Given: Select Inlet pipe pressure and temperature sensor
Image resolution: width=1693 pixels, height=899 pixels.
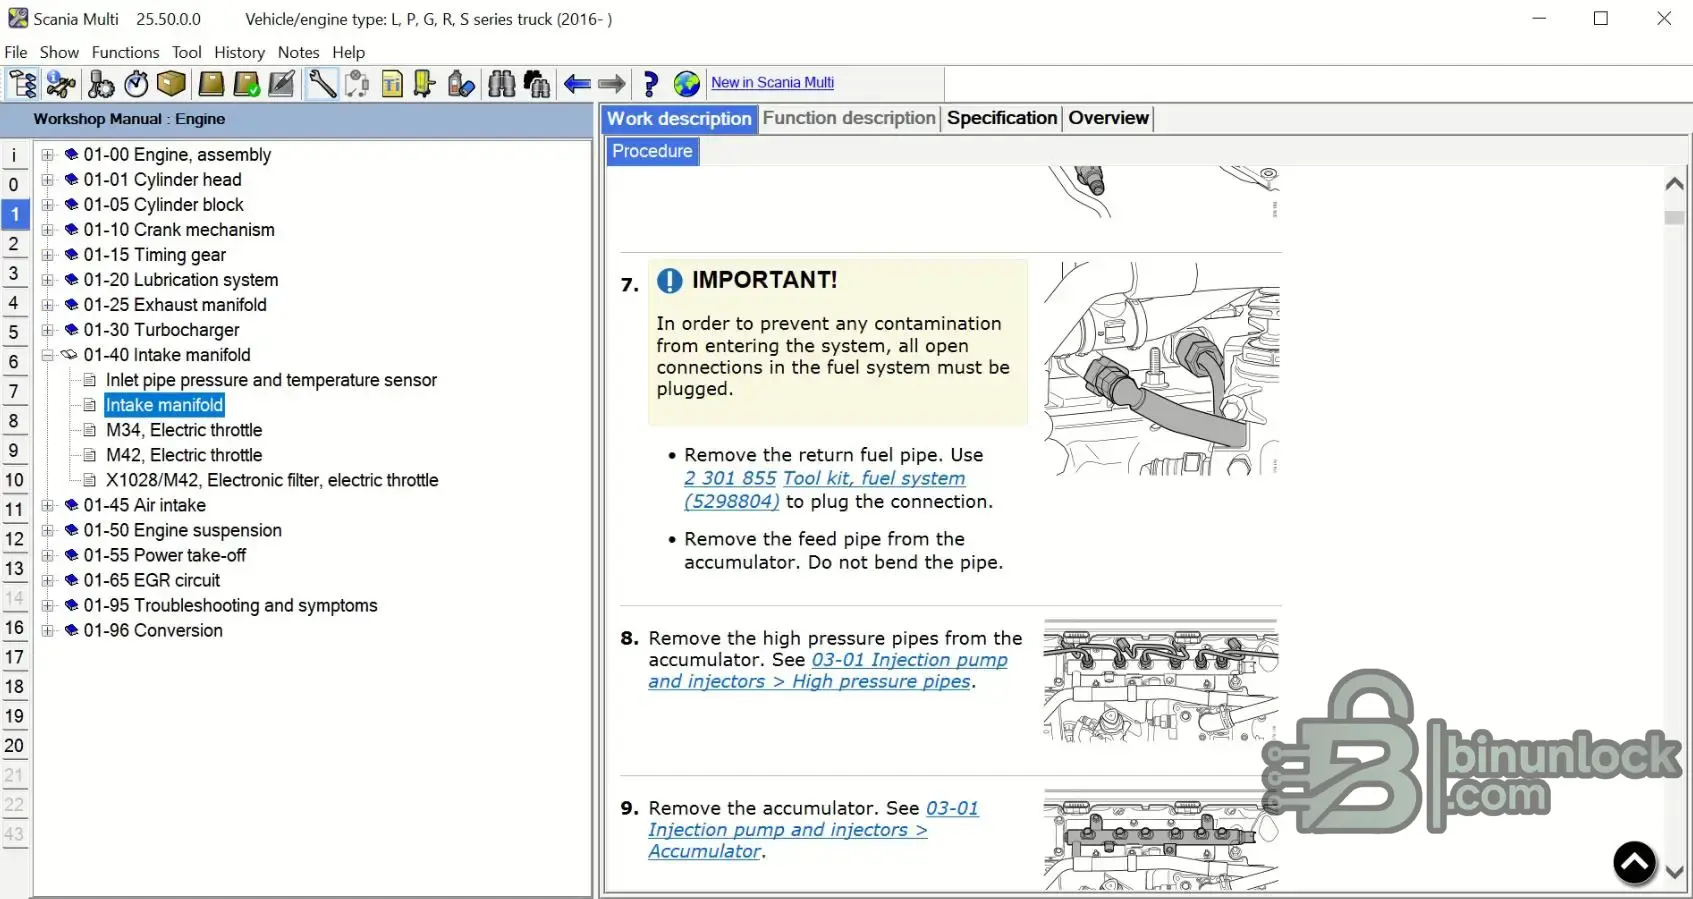Looking at the screenshot, I should [x=271, y=380].
